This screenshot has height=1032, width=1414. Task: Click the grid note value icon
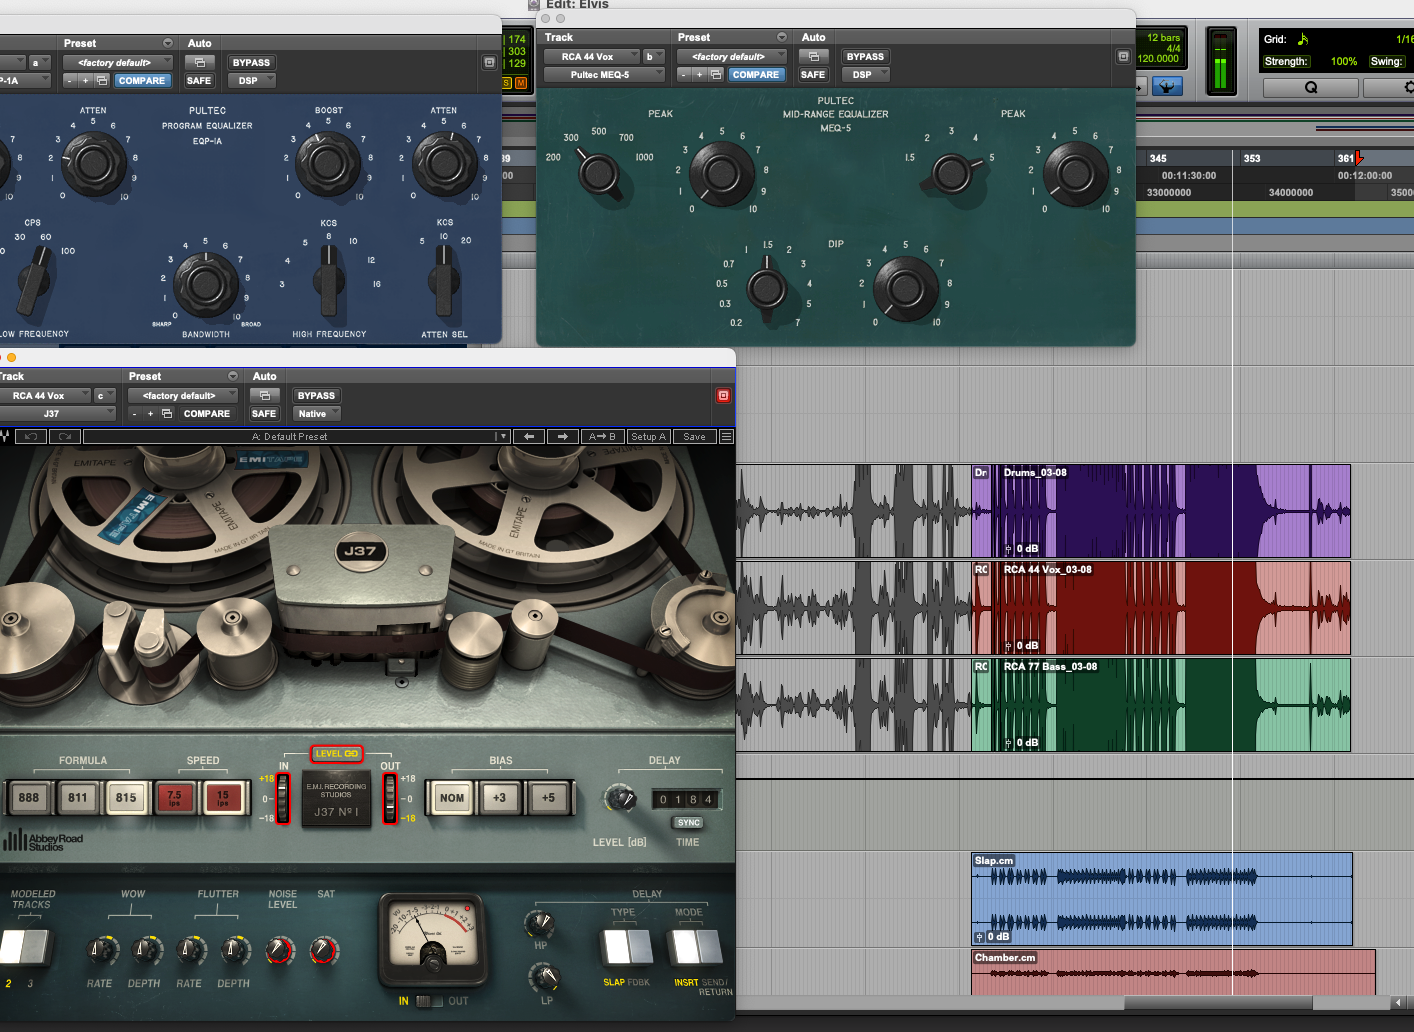pos(1303,39)
